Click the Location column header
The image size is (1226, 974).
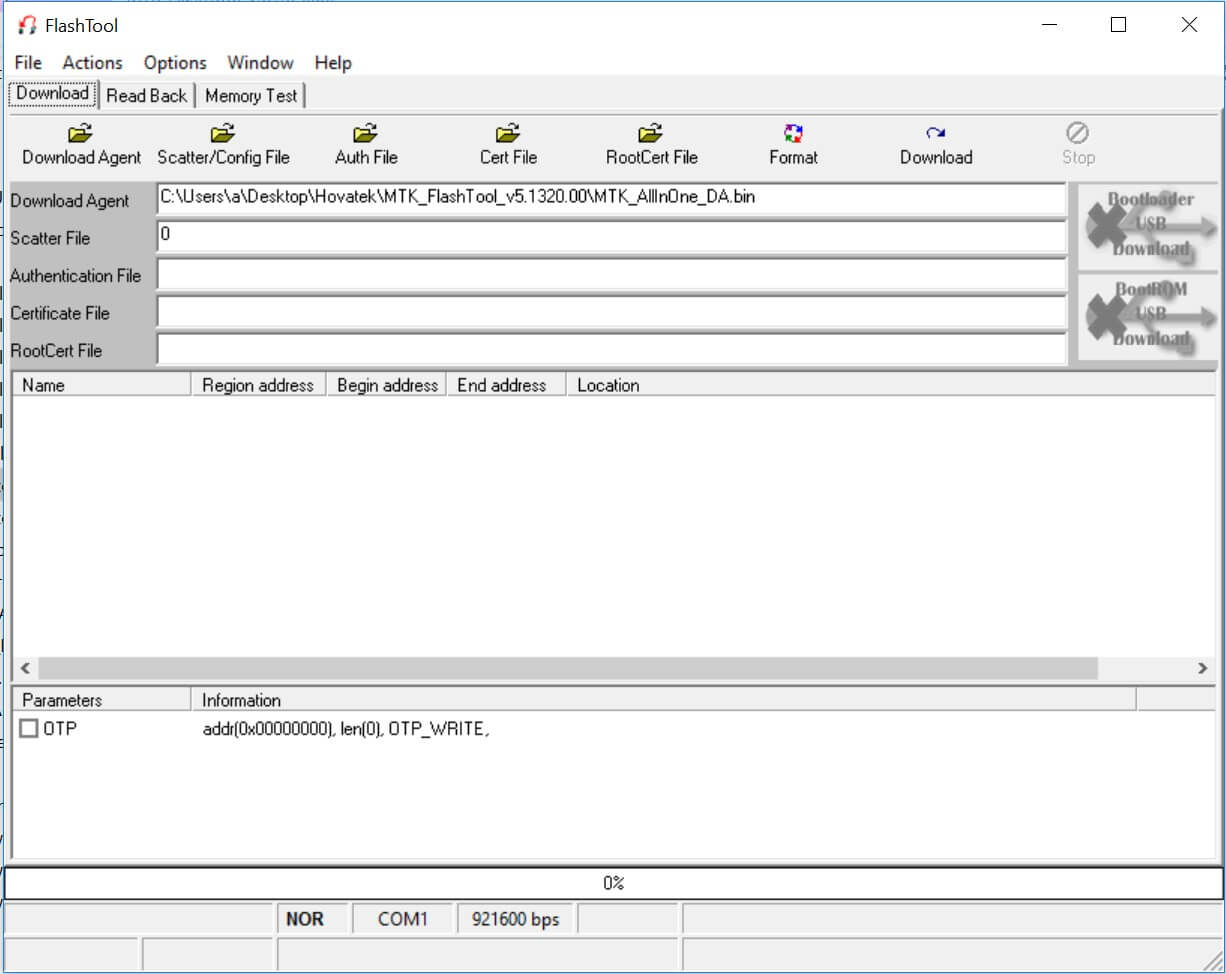pos(608,385)
